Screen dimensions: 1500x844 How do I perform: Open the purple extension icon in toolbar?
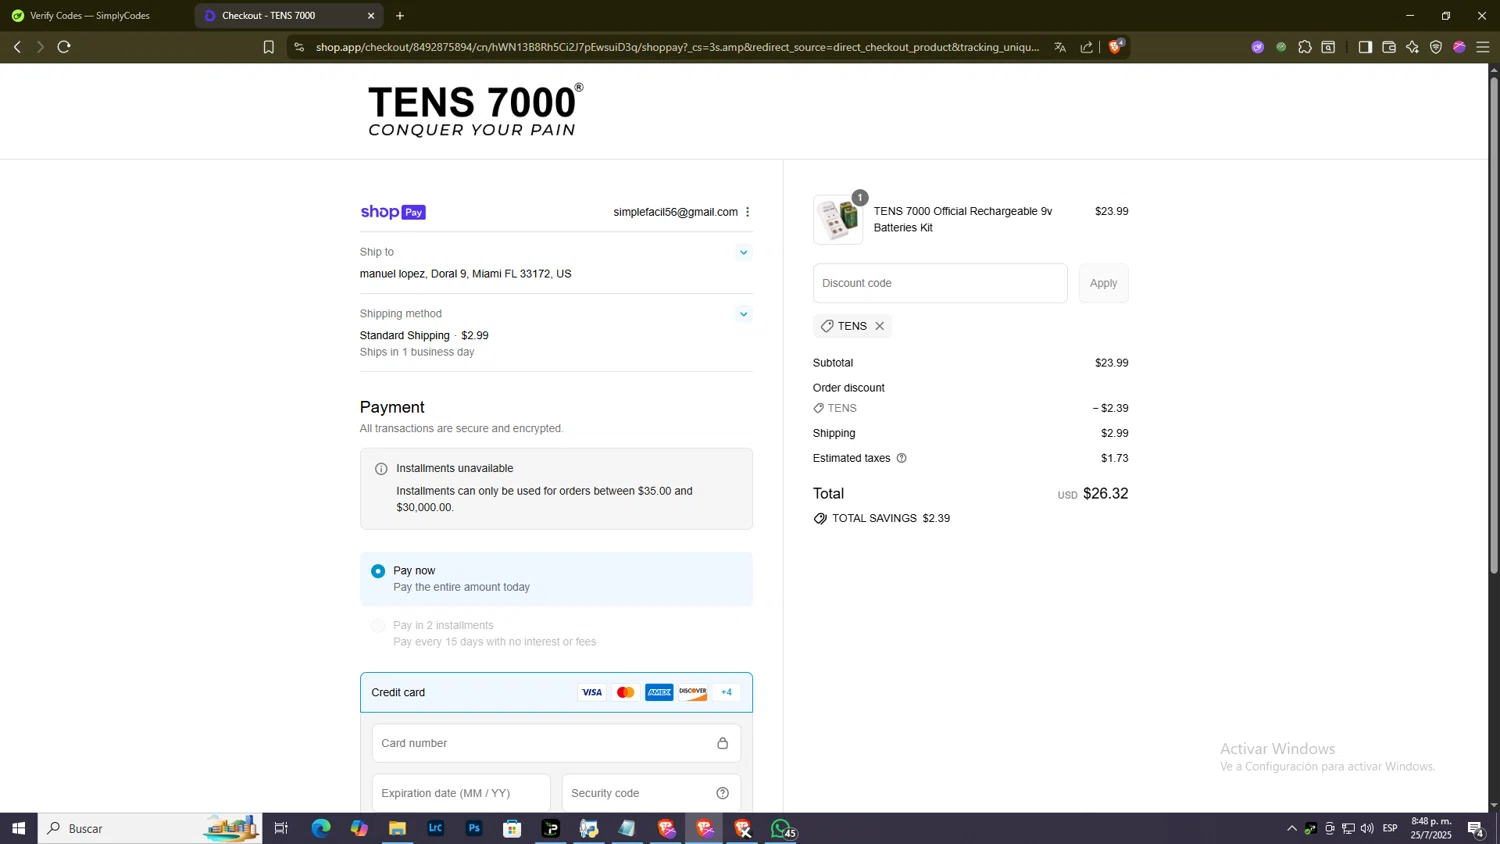(1258, 47)
